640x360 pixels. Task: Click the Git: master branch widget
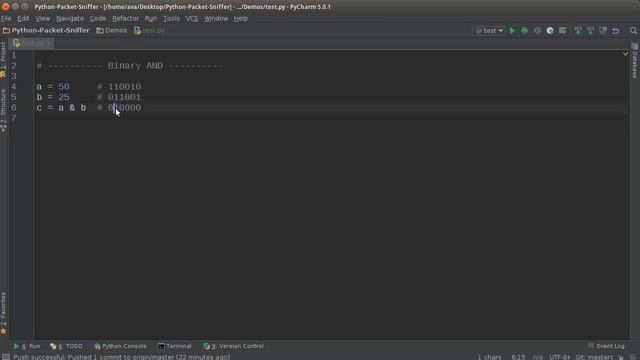point(594,357)
